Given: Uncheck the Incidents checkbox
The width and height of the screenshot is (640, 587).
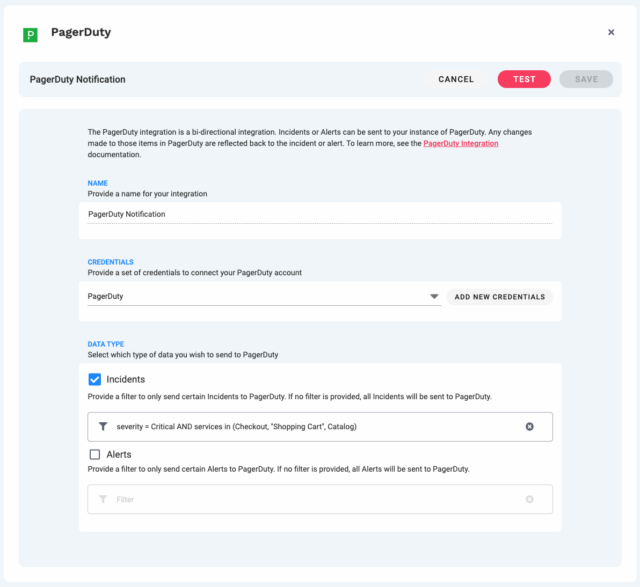Looking at the screenshot, I should pyautogui.click(x=95, y=379).
